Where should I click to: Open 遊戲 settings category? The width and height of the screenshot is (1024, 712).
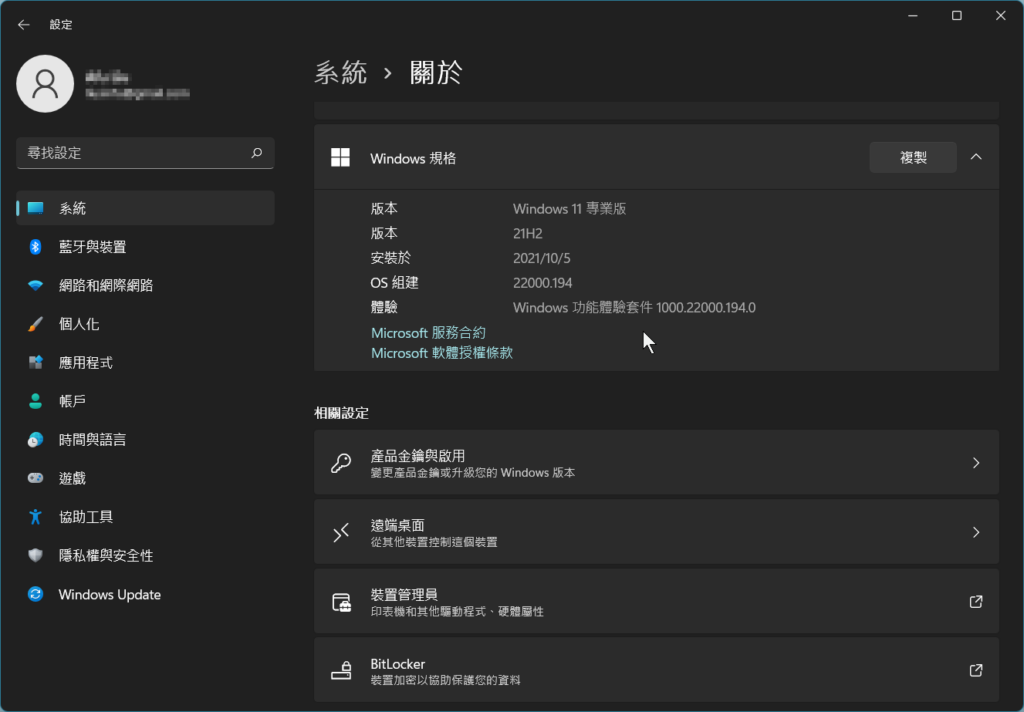tap(145, 477)
